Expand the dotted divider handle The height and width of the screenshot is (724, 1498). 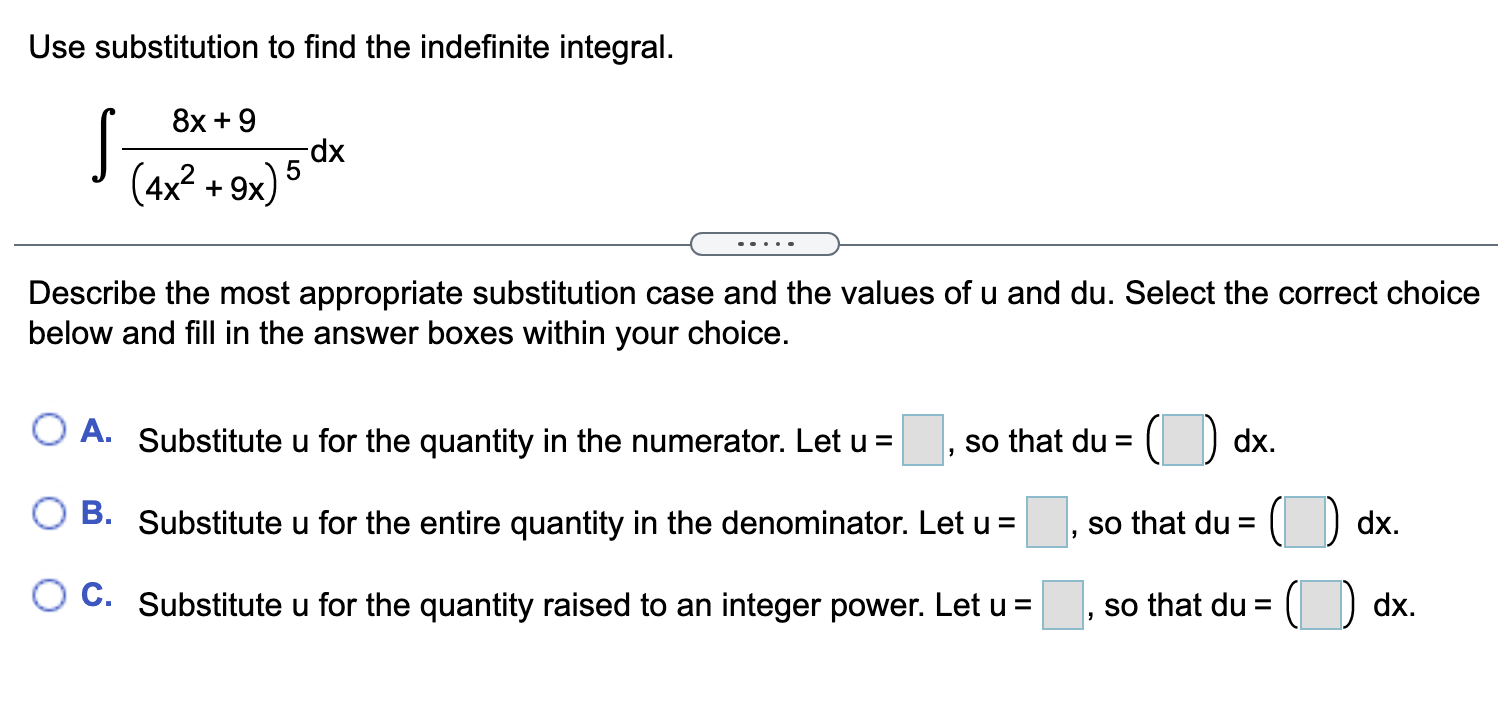[x=765, y=242]
